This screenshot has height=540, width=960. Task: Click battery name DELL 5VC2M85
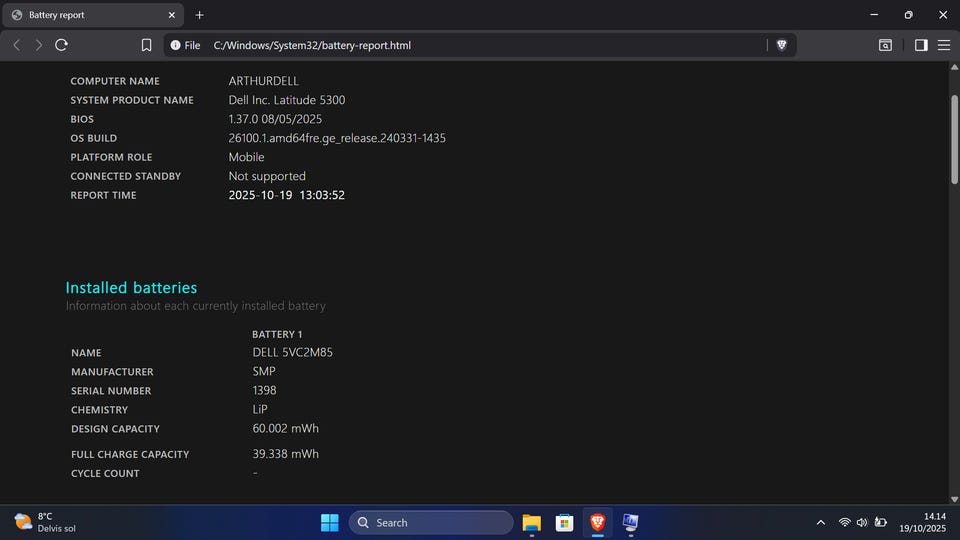(292, 352)
